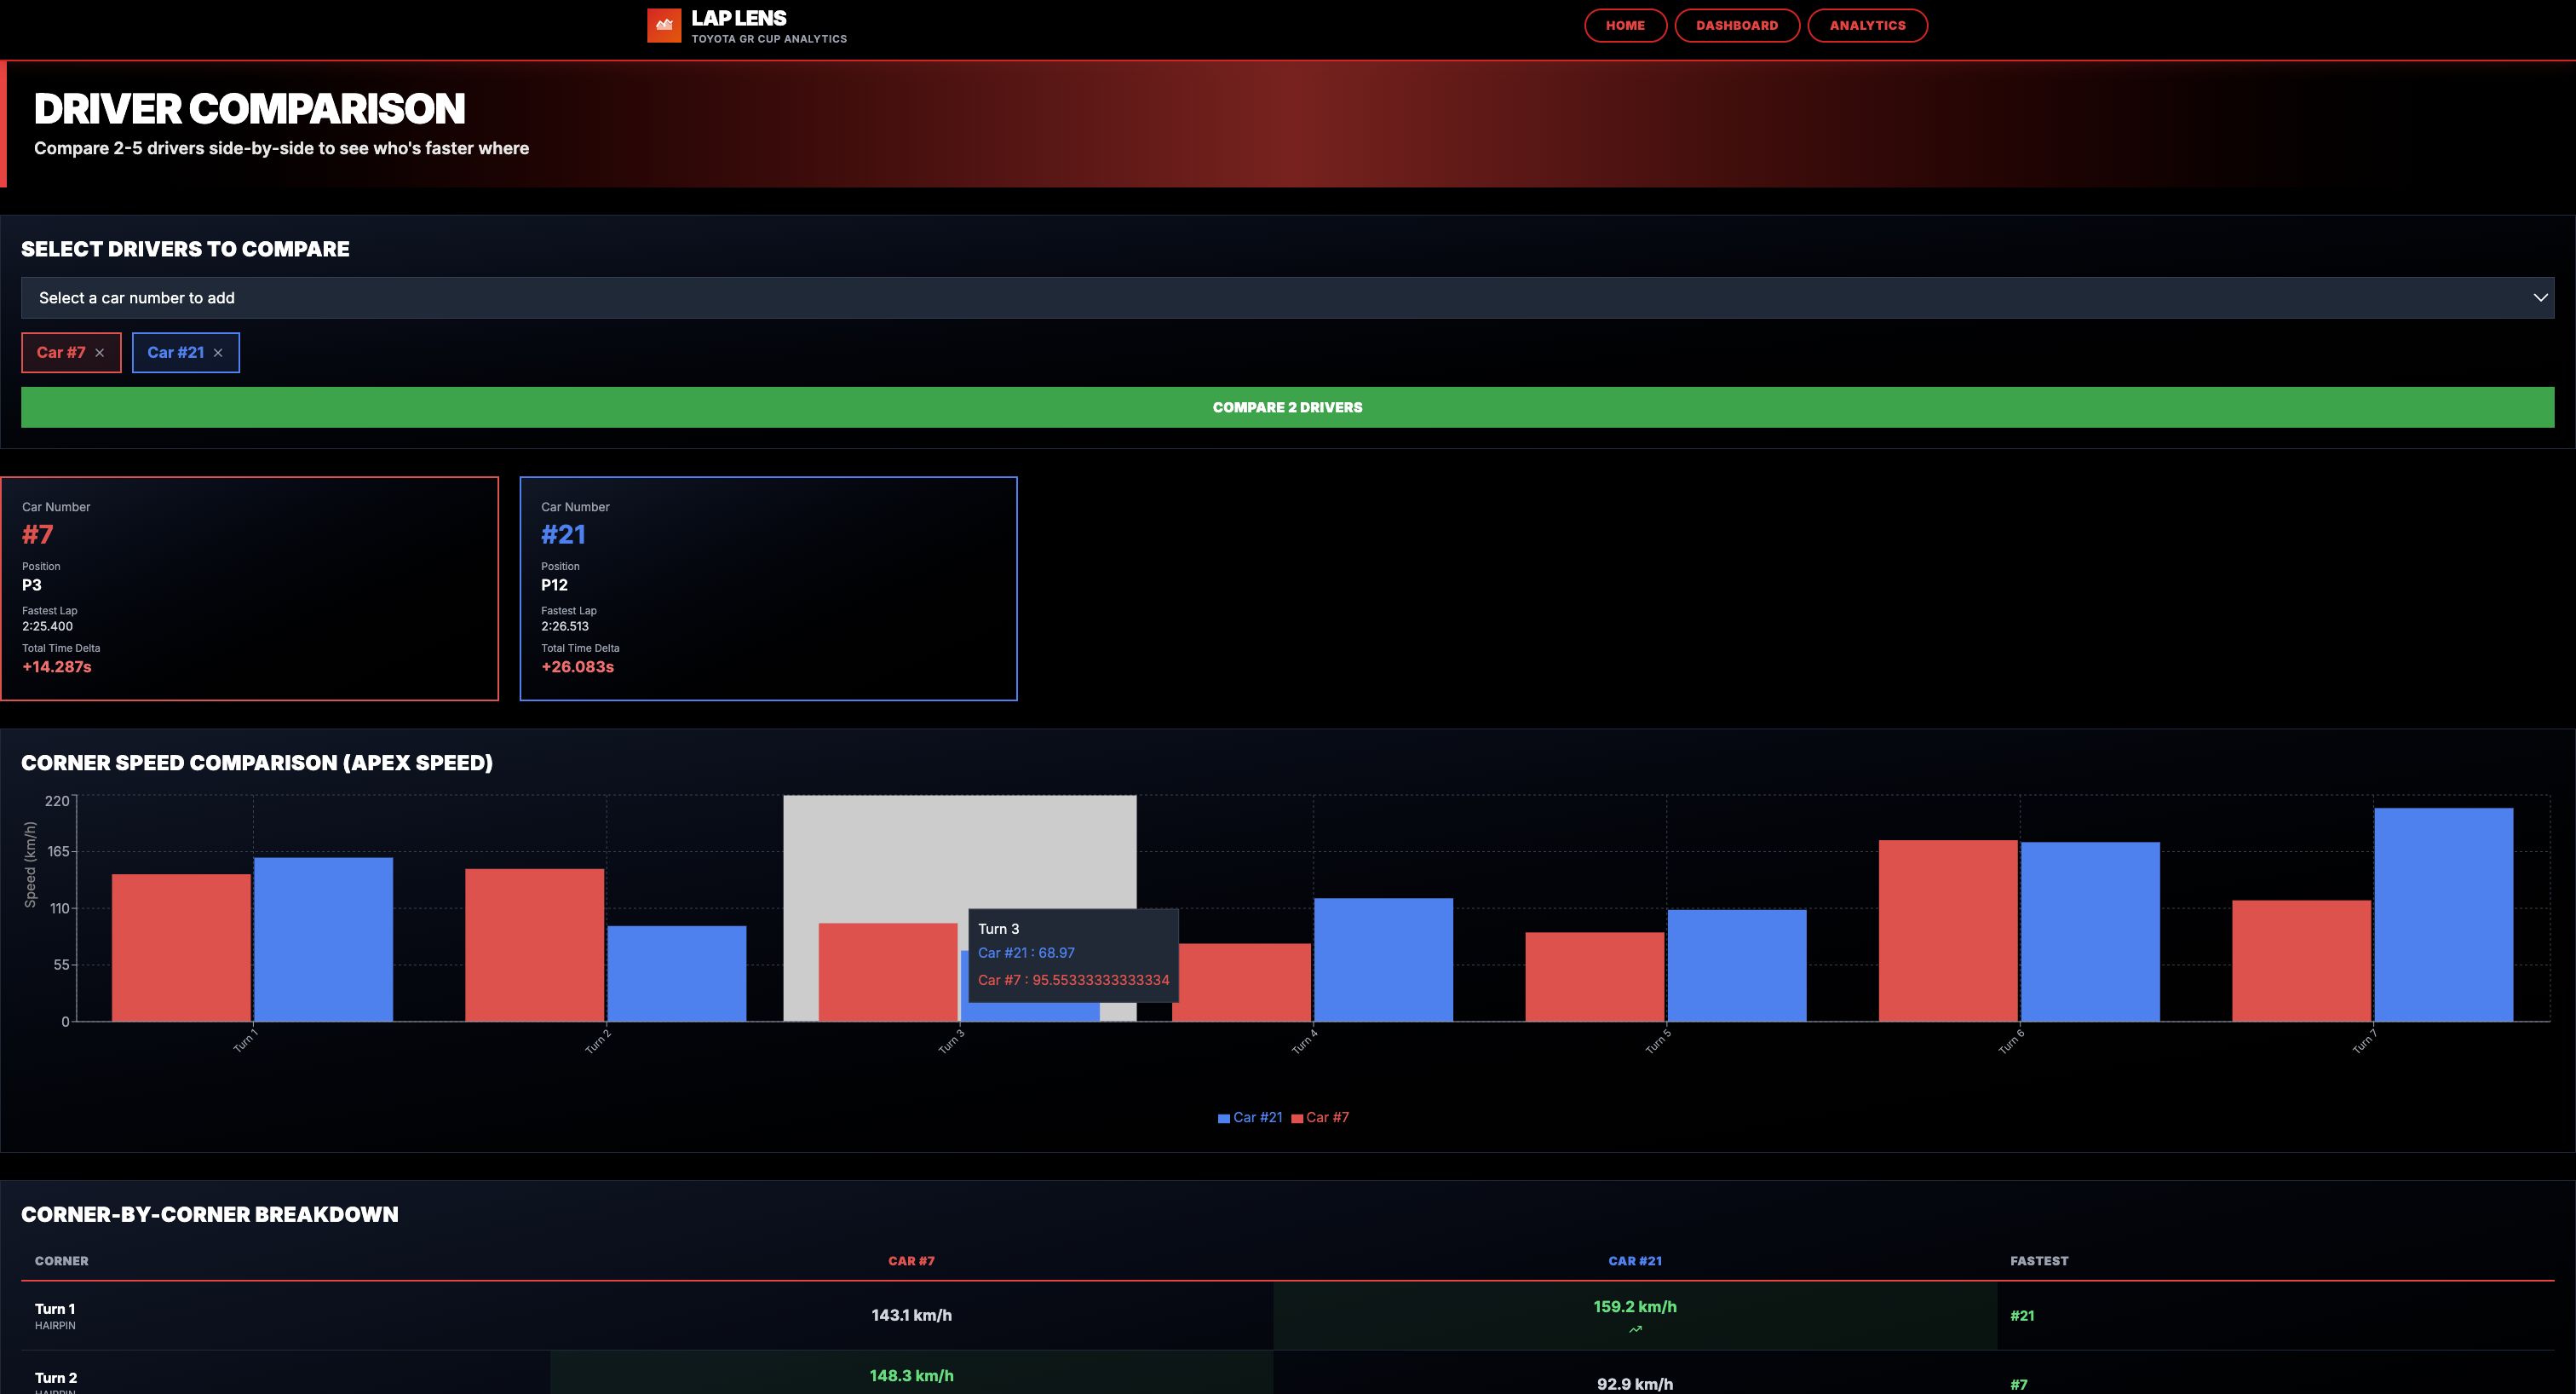Click the Car #7 selected driver chip
Viewport: 2576px width, 1394px height.
click(x=61, y=353)
